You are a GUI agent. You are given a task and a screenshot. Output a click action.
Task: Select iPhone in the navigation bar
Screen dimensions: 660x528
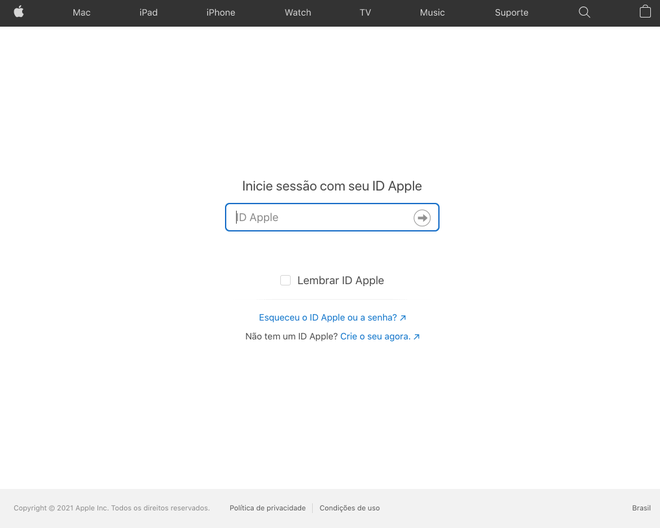click(221, 13)
